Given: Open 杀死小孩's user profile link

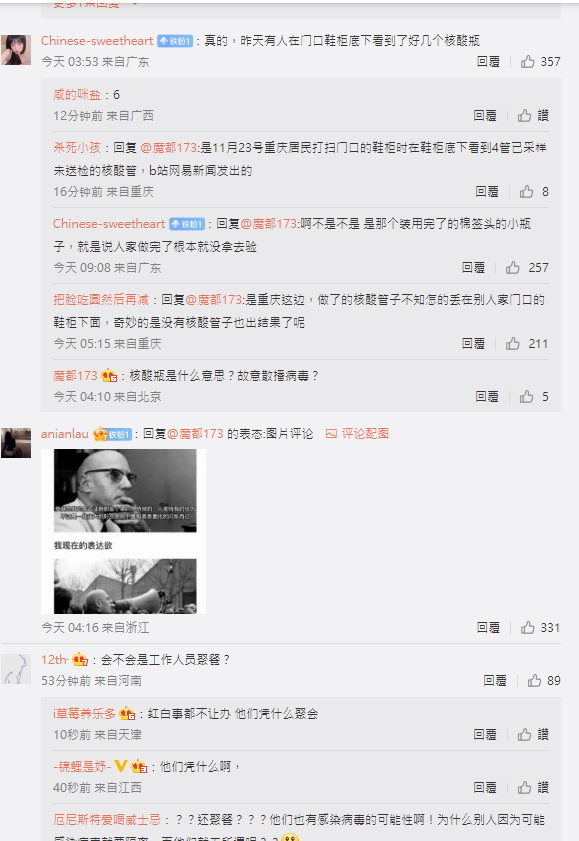Looking at the screenshot, I should tap(77, 147).
